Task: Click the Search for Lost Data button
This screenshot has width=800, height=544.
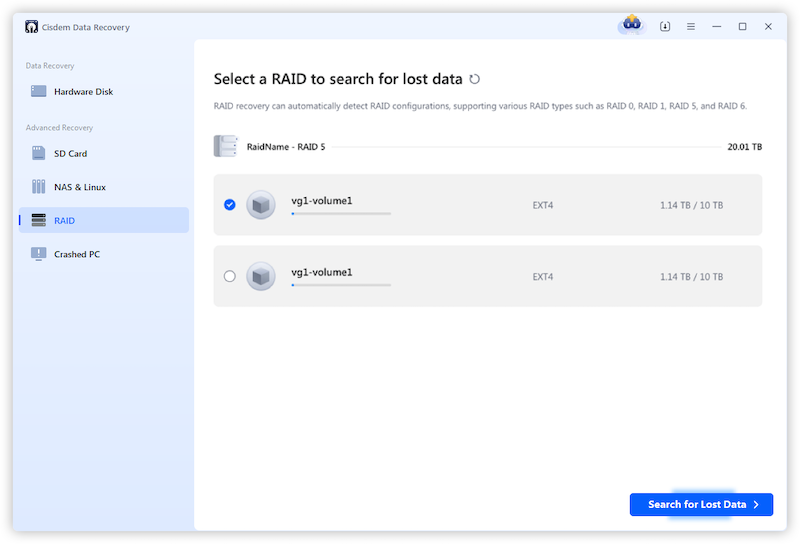Action: click(x=701, y=505)
